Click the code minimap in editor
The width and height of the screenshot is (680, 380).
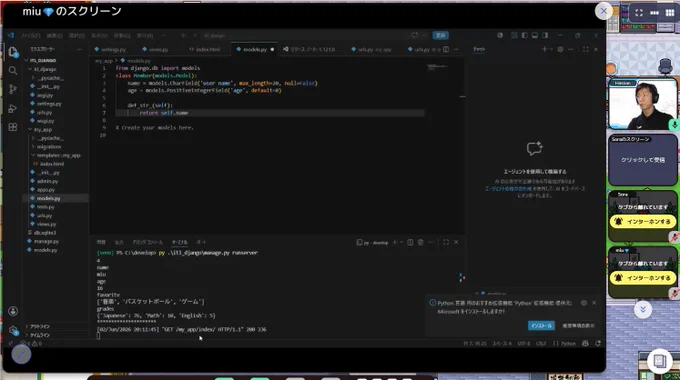438,68
